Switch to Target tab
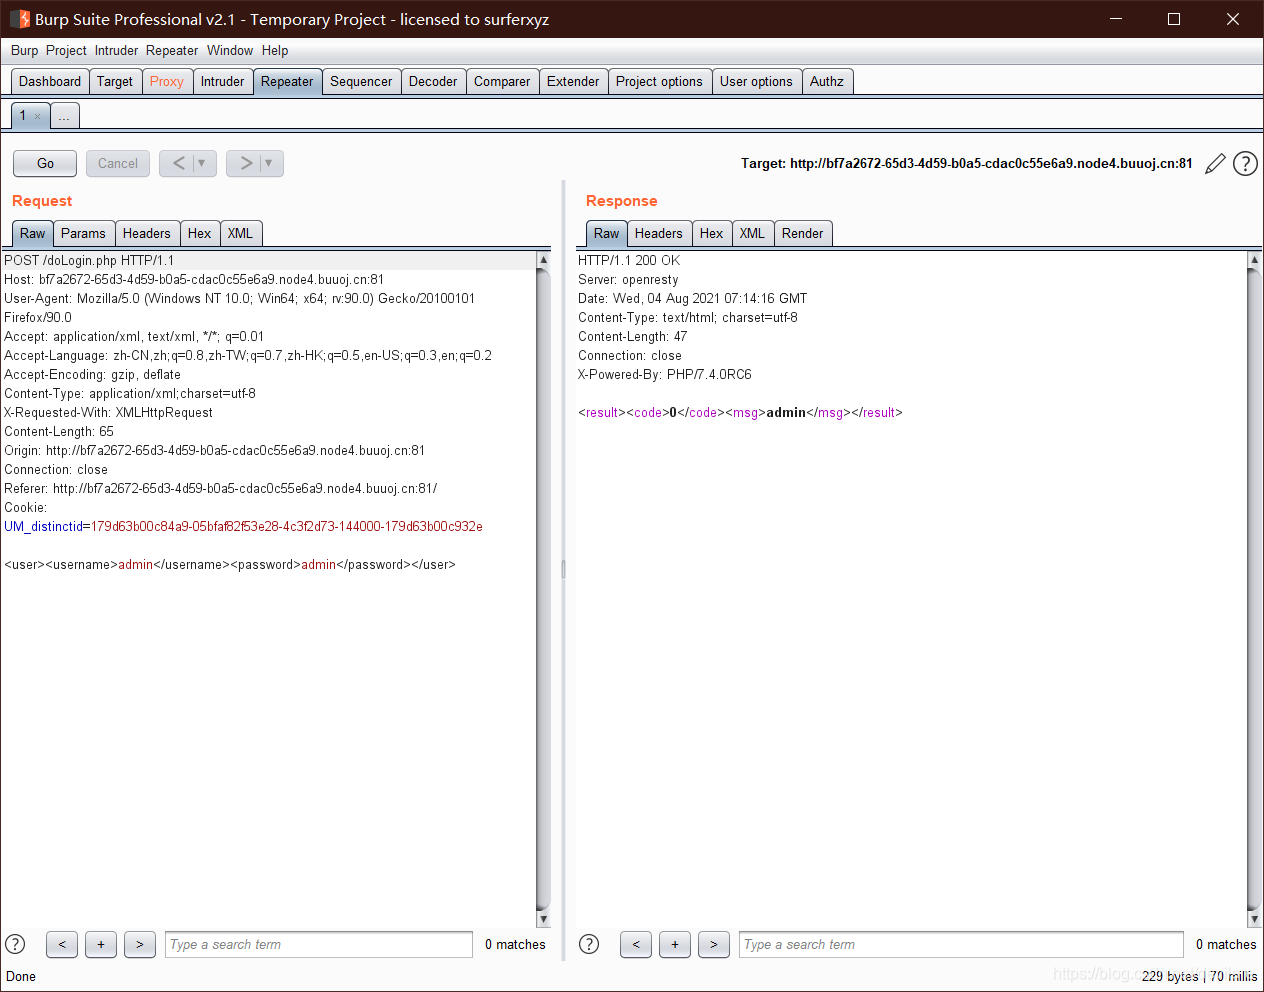Image resolution: width=1264 pixels, height=992 pixels. point(115,82)
